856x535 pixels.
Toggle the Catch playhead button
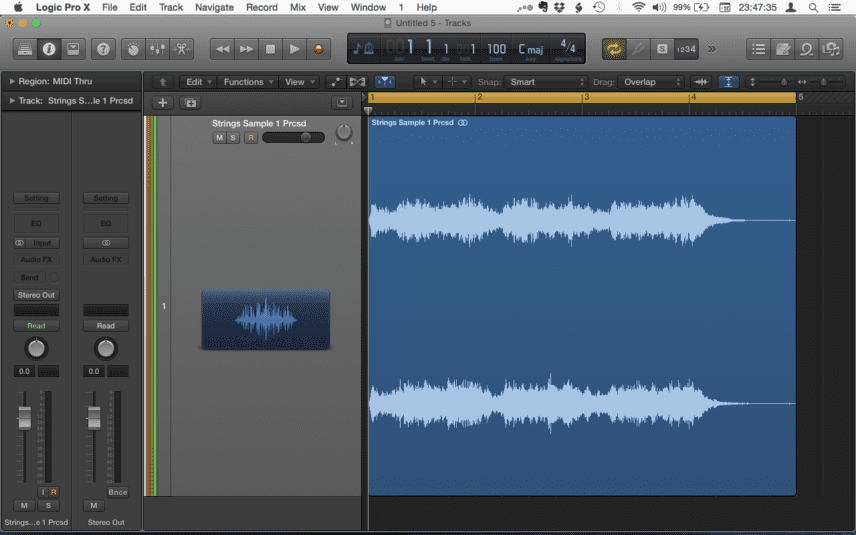click(384, 82)
